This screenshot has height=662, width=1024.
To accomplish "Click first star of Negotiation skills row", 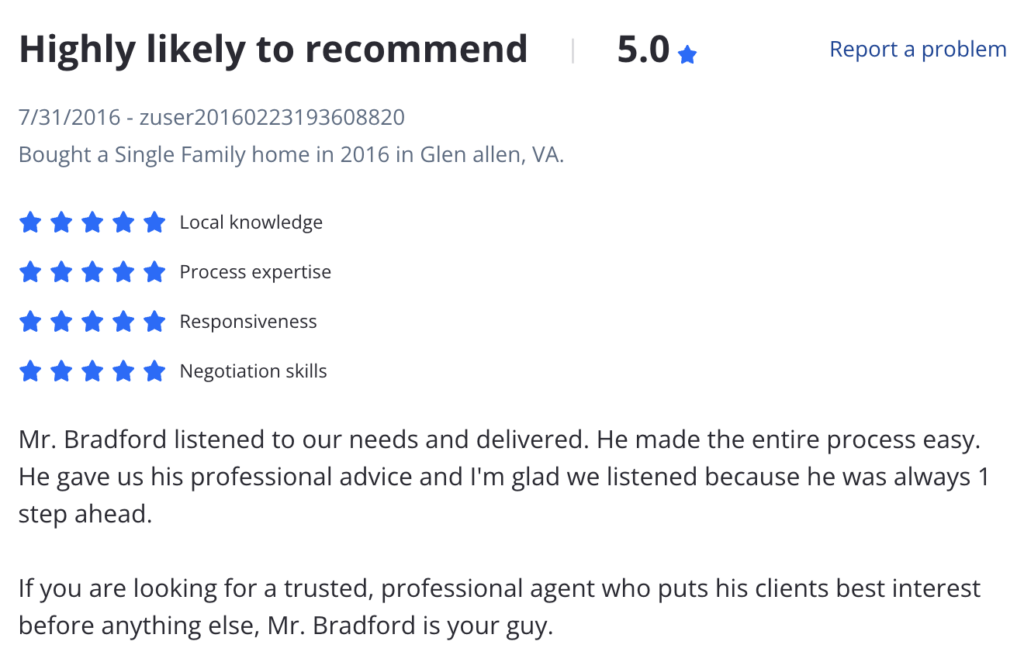I will [x=30, y=371].
